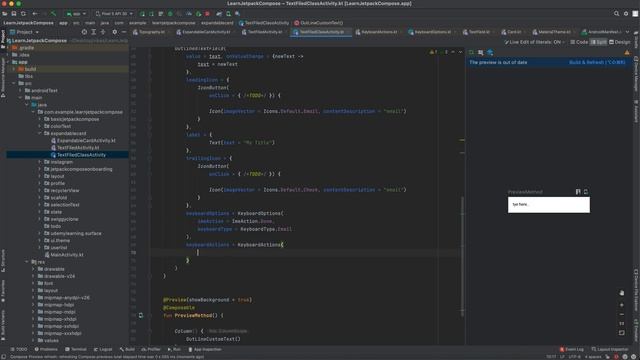Open the Profiler tool window button
The width and height of the screenshot is (640, 360).
[151, 349]
